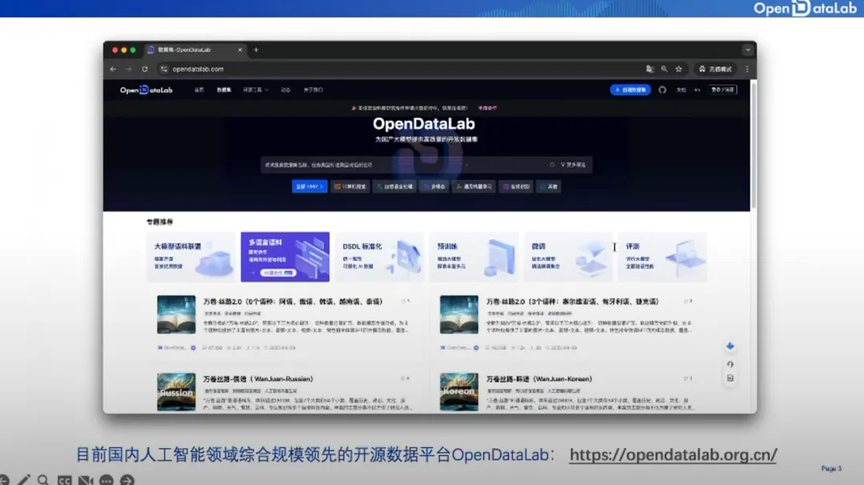Select the 数据集 navigation menu item

click(224, 90)
